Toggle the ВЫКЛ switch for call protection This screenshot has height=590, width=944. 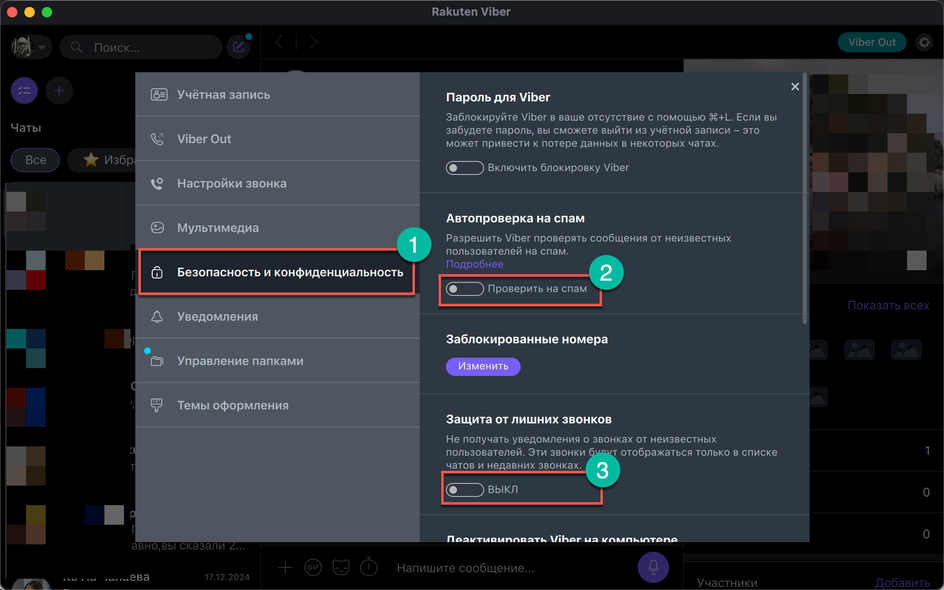coord(465,490)
